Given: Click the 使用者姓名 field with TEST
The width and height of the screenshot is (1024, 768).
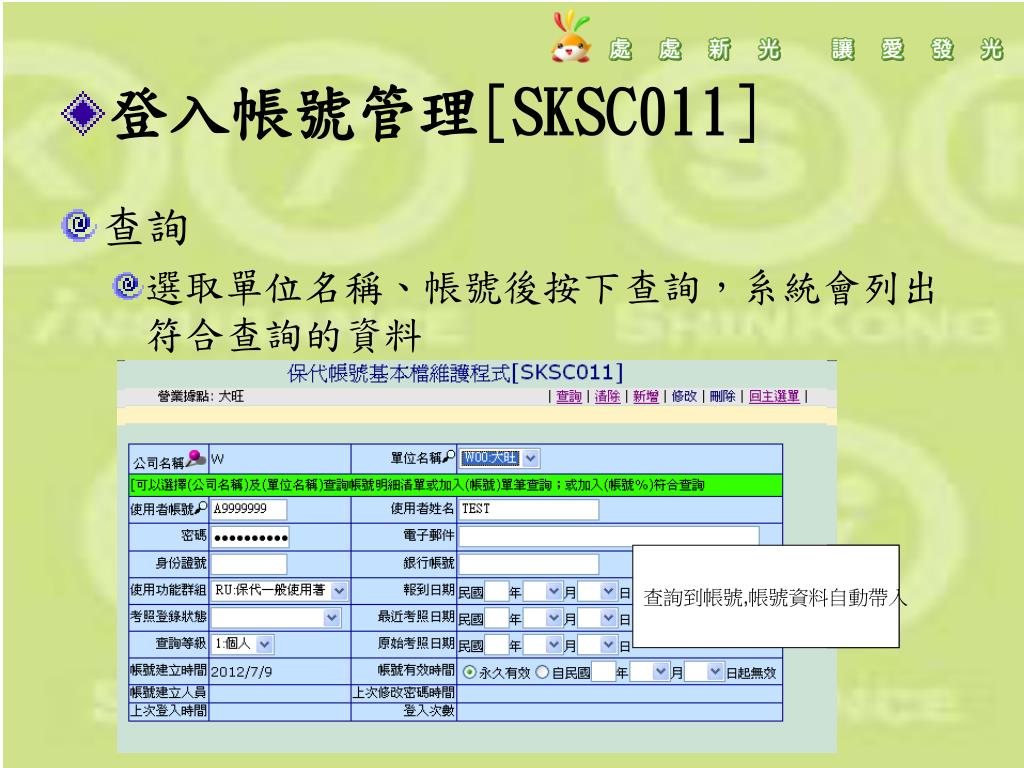Looking at the screenshot, I should tap(528, 509).
